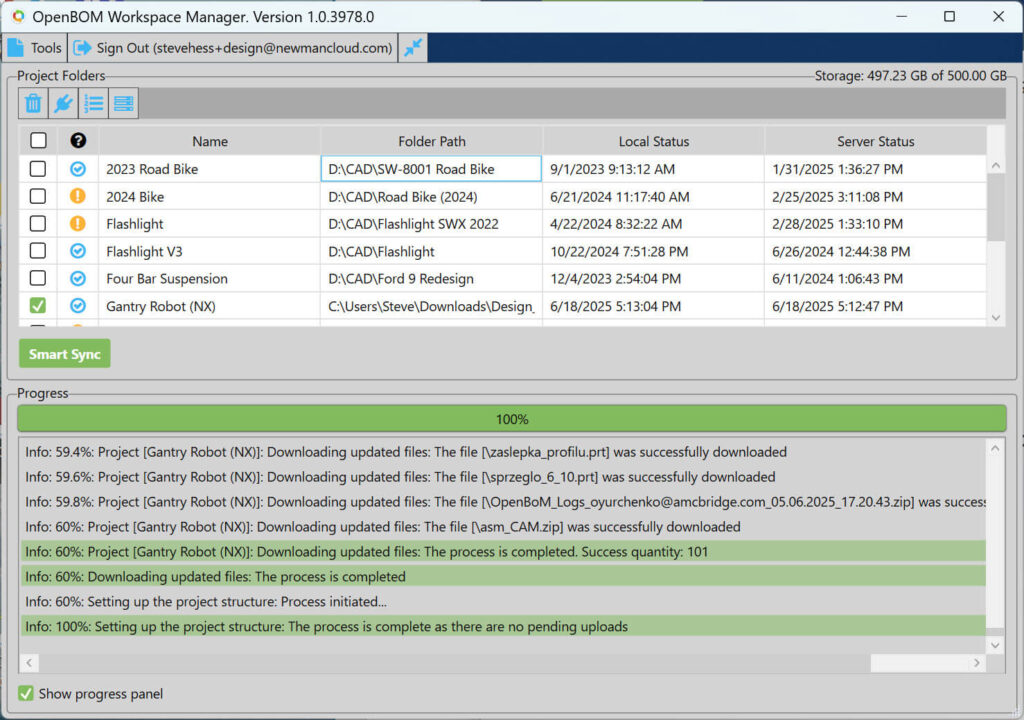Click the Storage 497.23 GB of 500.00 GB text

(910, 76)
